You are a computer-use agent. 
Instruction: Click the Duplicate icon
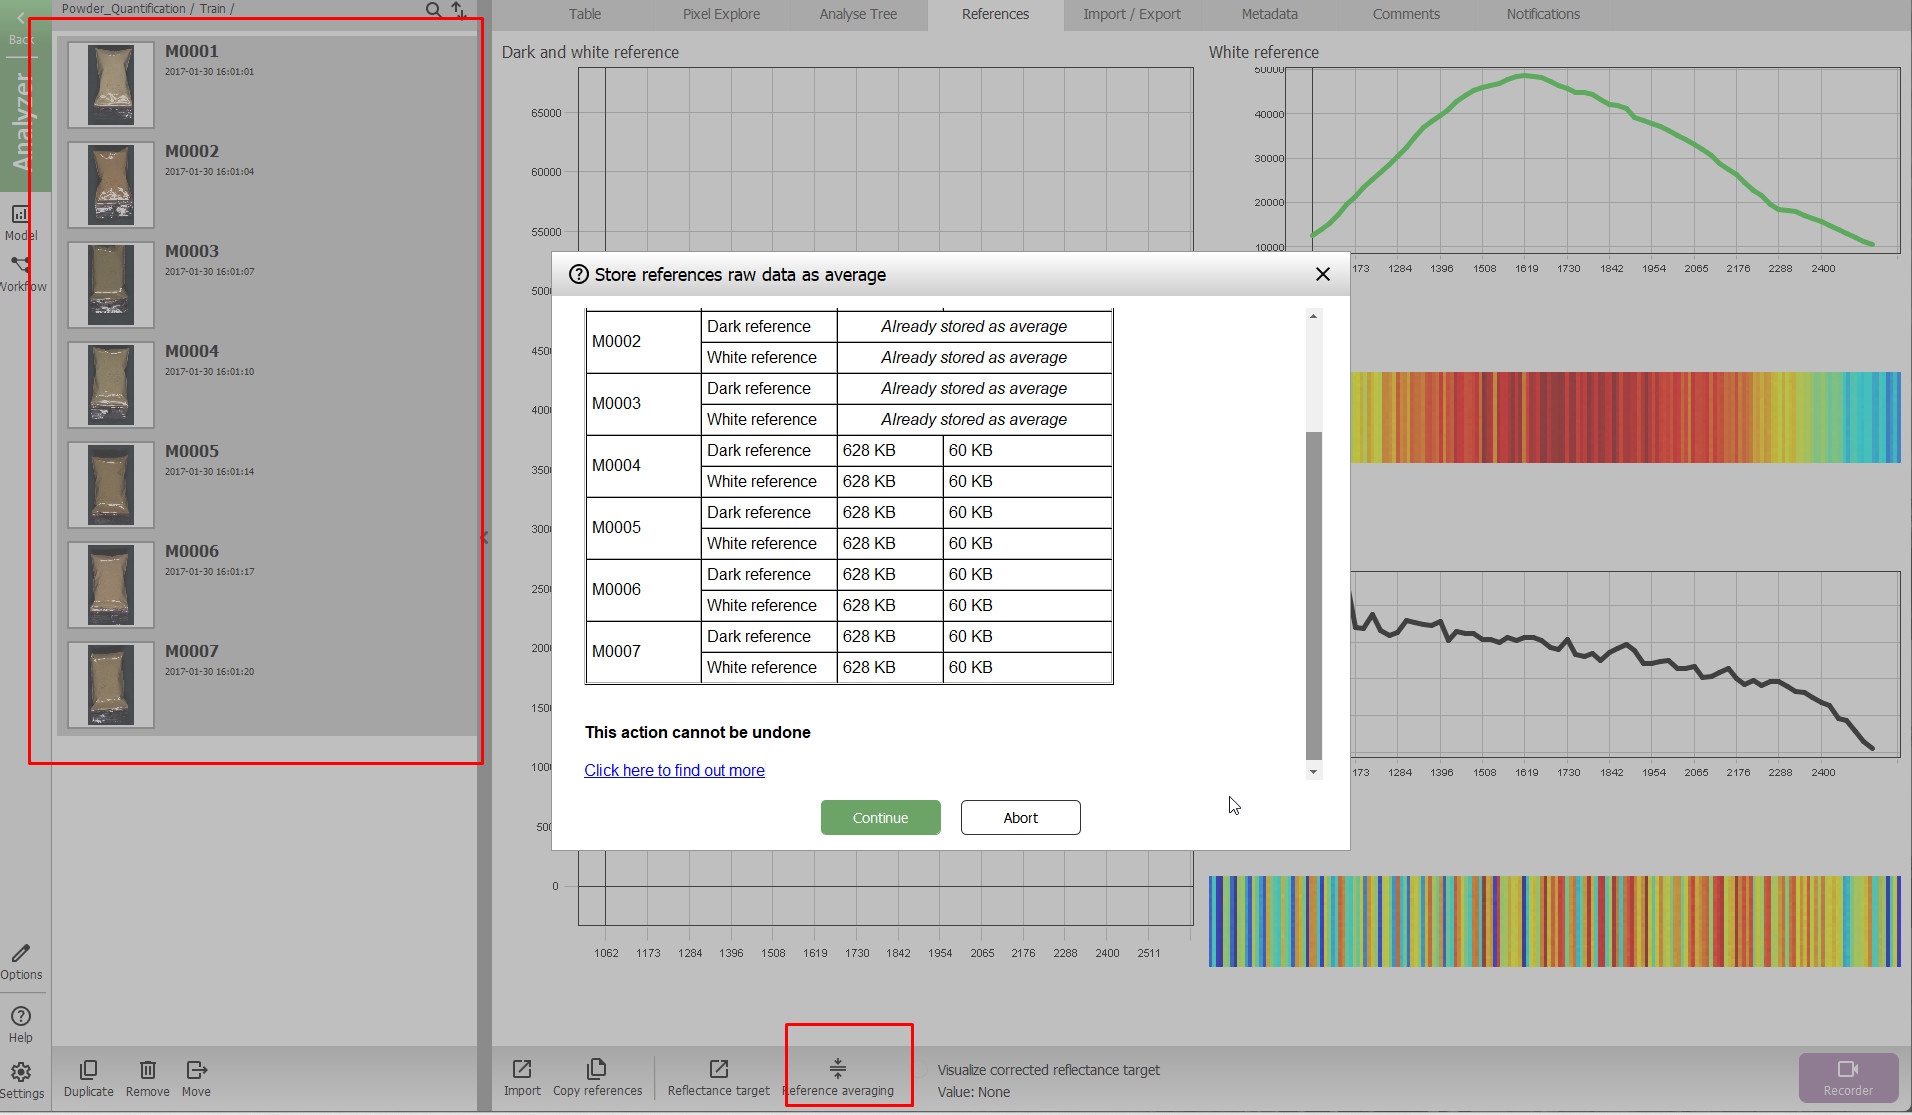[88, 1070]
